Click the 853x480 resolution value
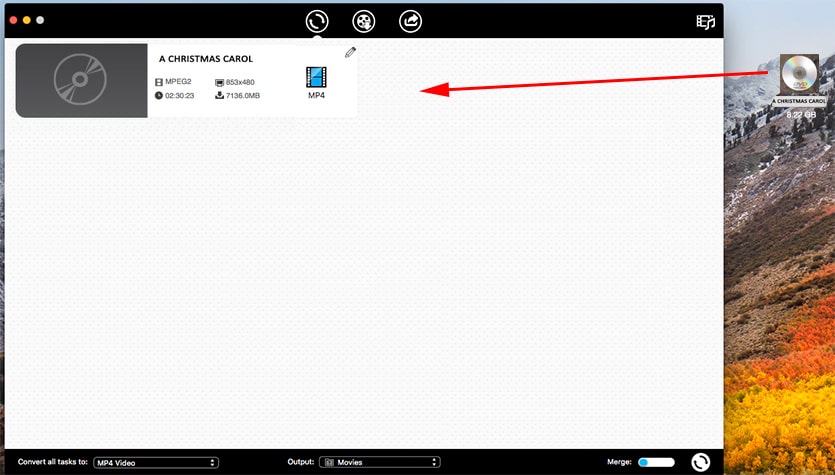 240,82
